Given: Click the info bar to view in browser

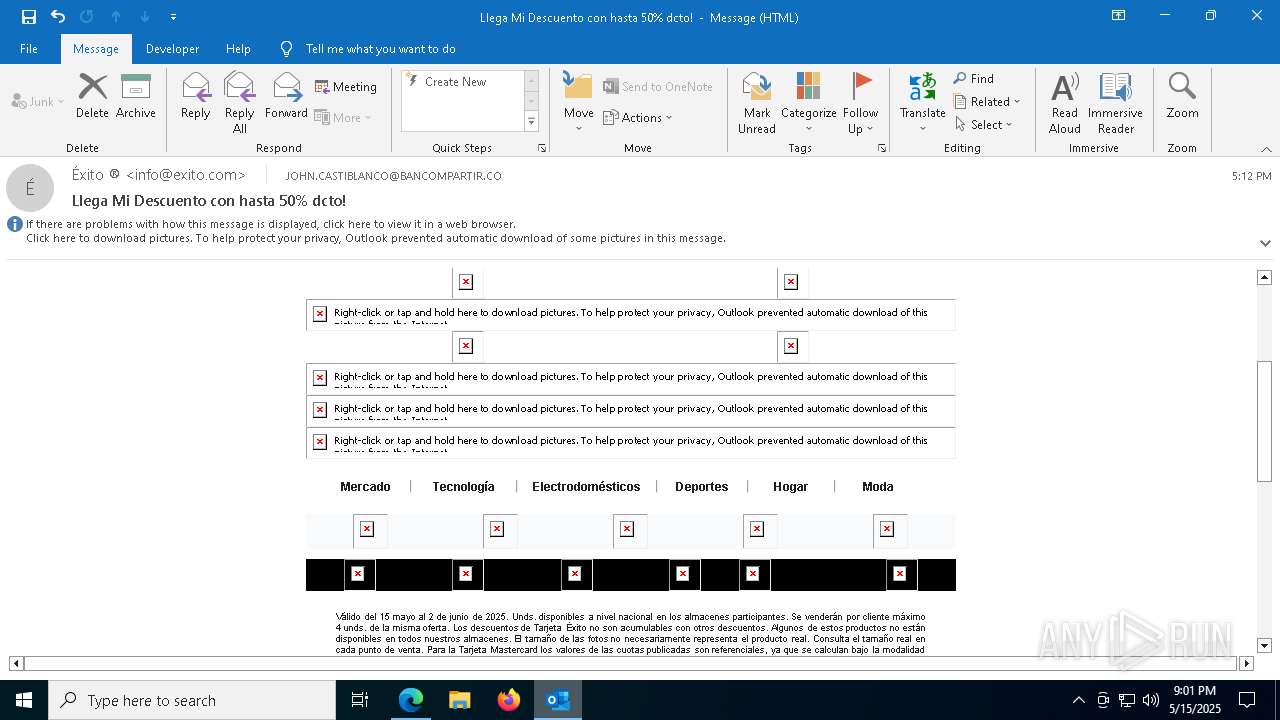Looking at the screenshot, I should point(271,224).
